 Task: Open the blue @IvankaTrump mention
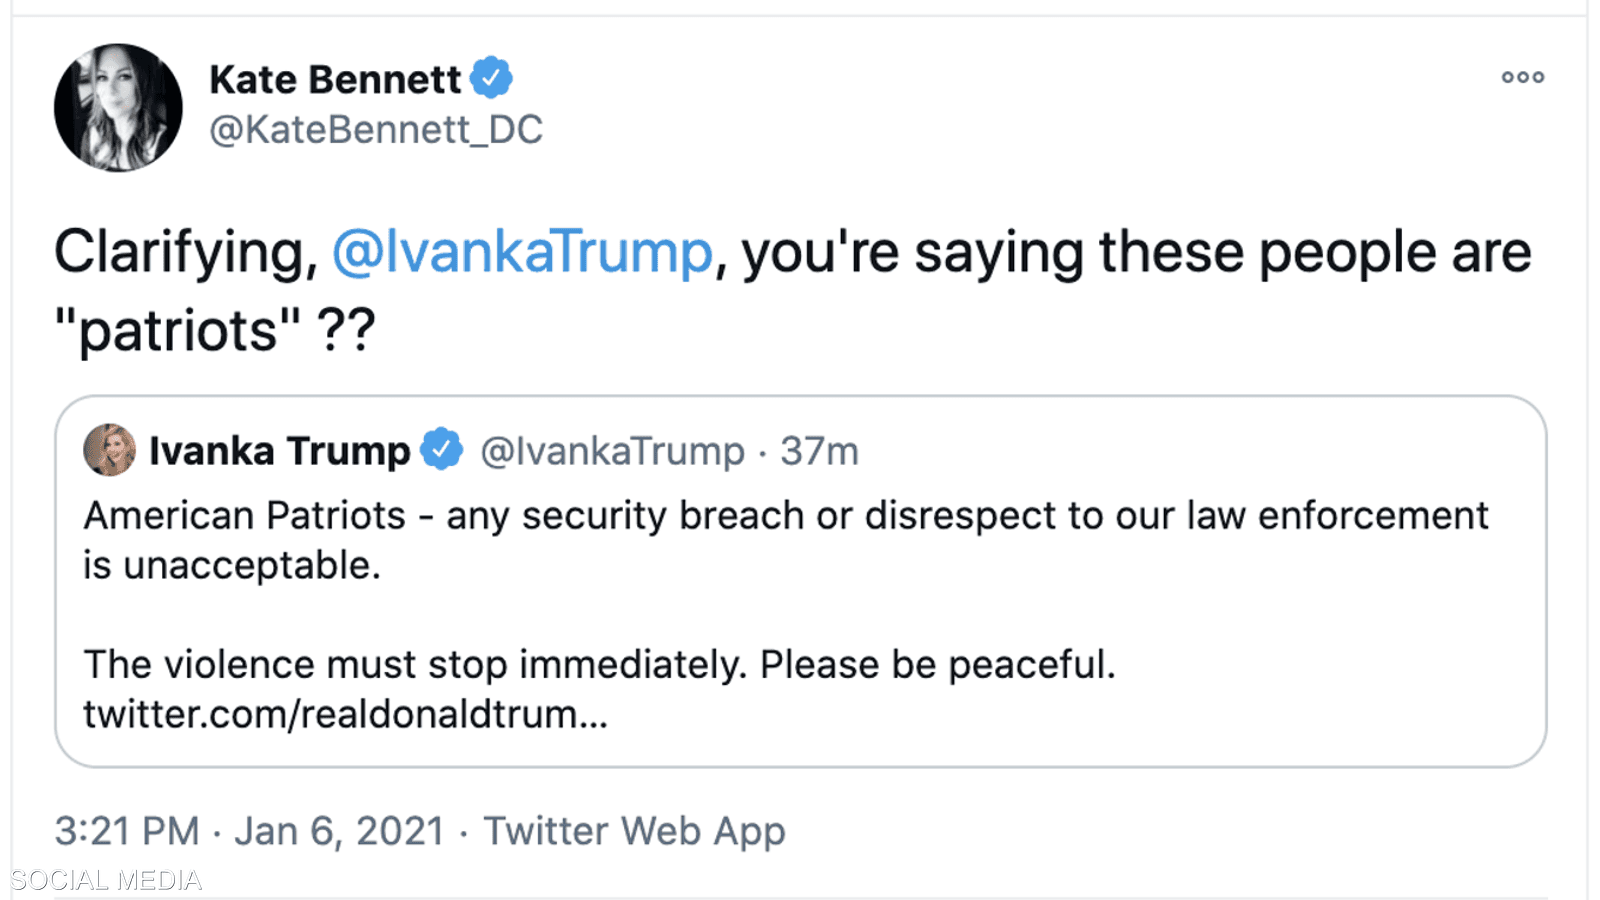[522, 251]
